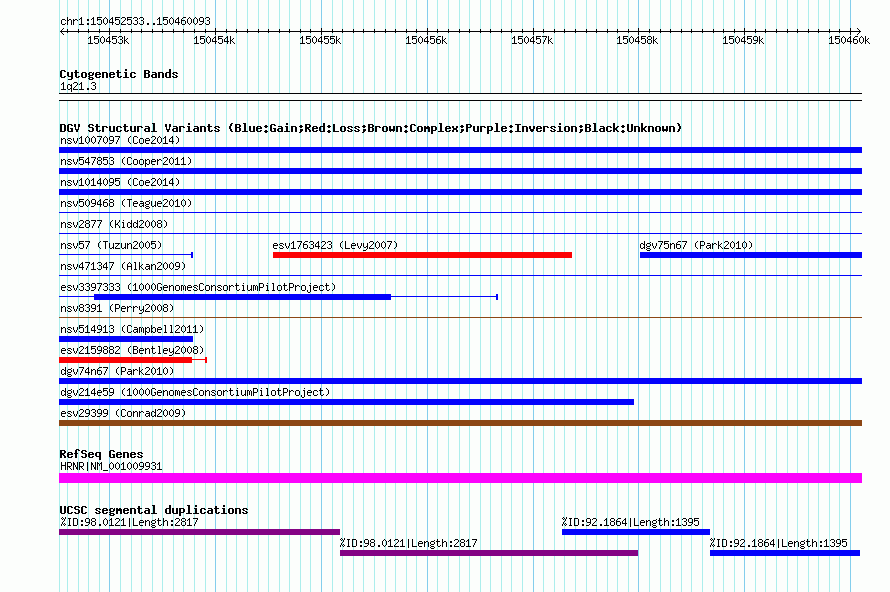Open the Cytogenetic Bands track title
The image size is (890, 592).
pos(118,74)
